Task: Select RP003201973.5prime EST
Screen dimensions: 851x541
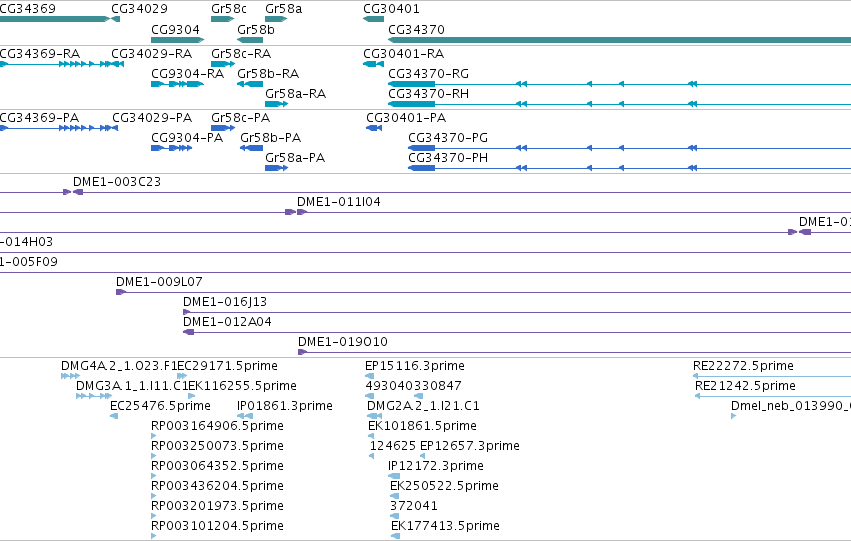Action: [x=154, y=516]
